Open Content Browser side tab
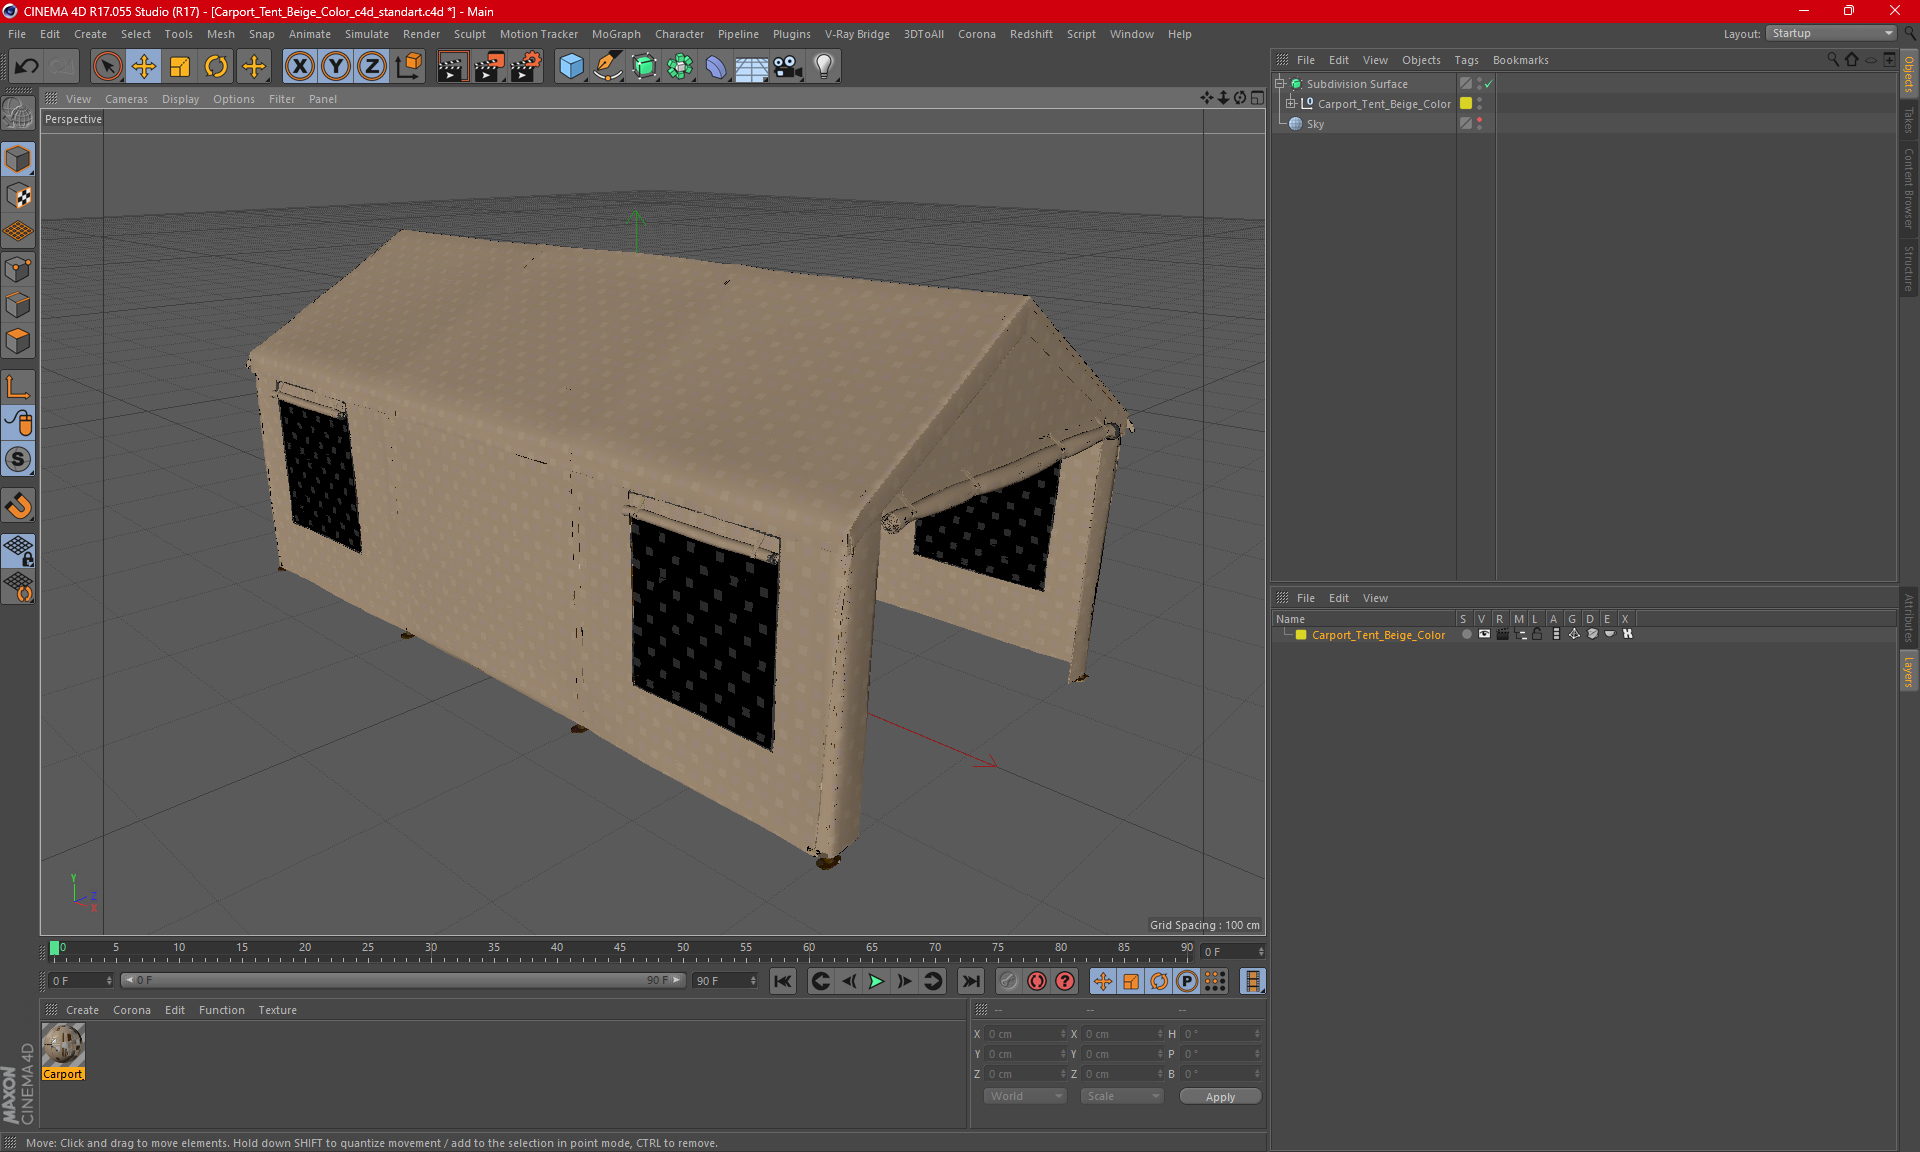This screenshot has height=1152, width=1920. [x=1909, y=188]
